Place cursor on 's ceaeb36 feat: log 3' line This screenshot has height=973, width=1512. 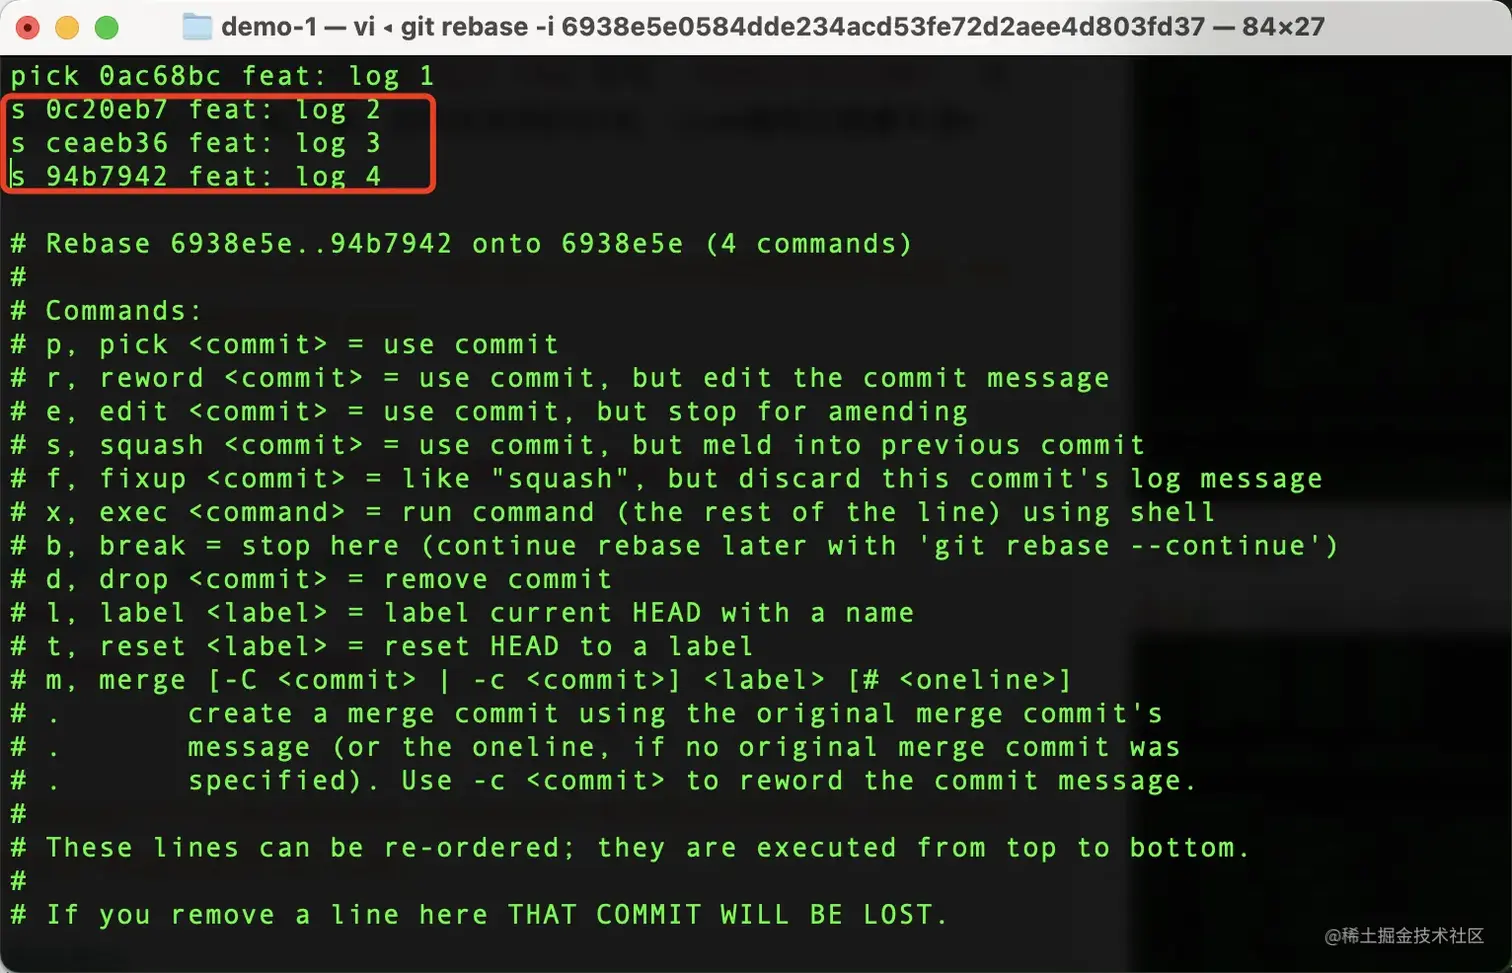point(196,143)
